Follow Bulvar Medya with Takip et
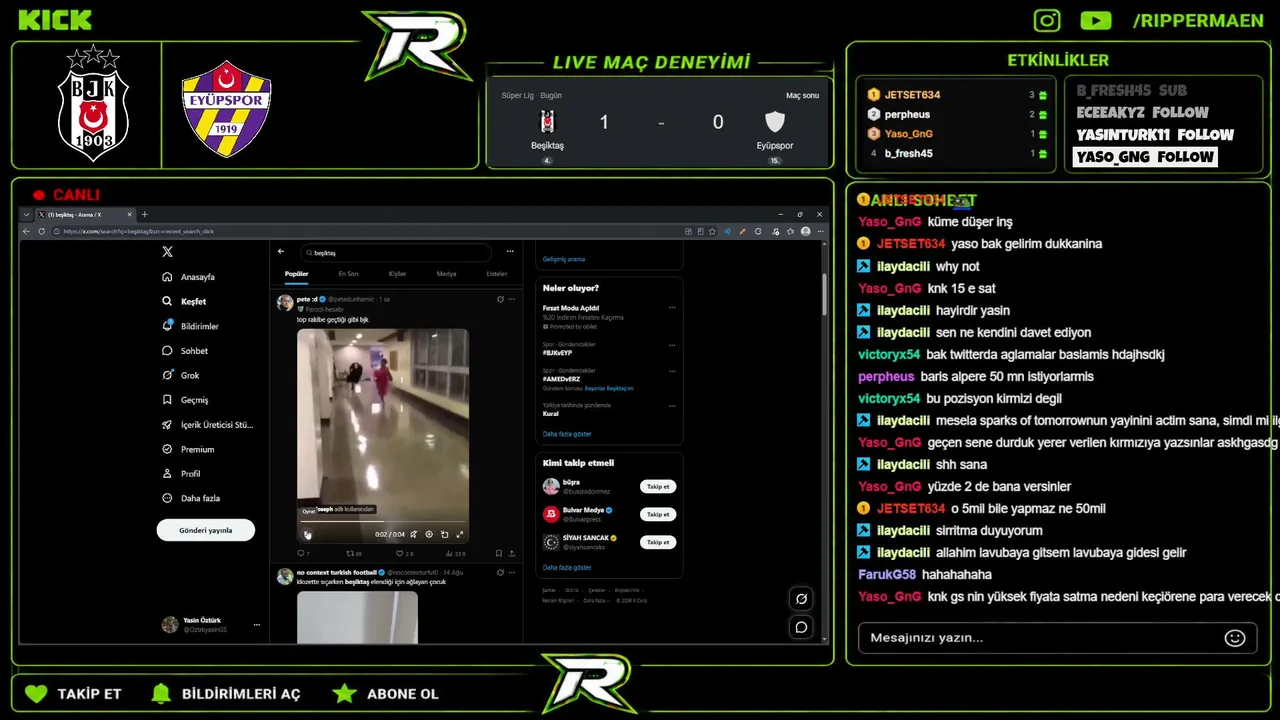The width and height of the screenshot is (1280, 720). 658,514
